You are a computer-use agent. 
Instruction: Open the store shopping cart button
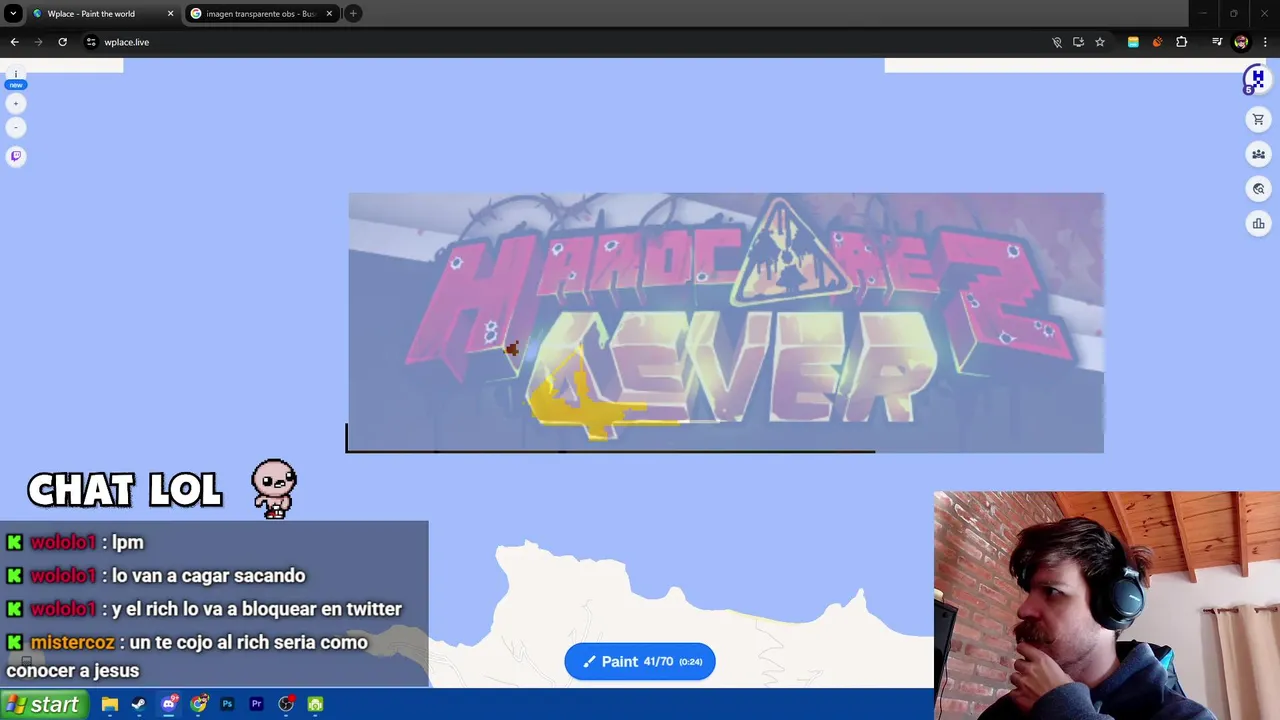point(1258,120)
